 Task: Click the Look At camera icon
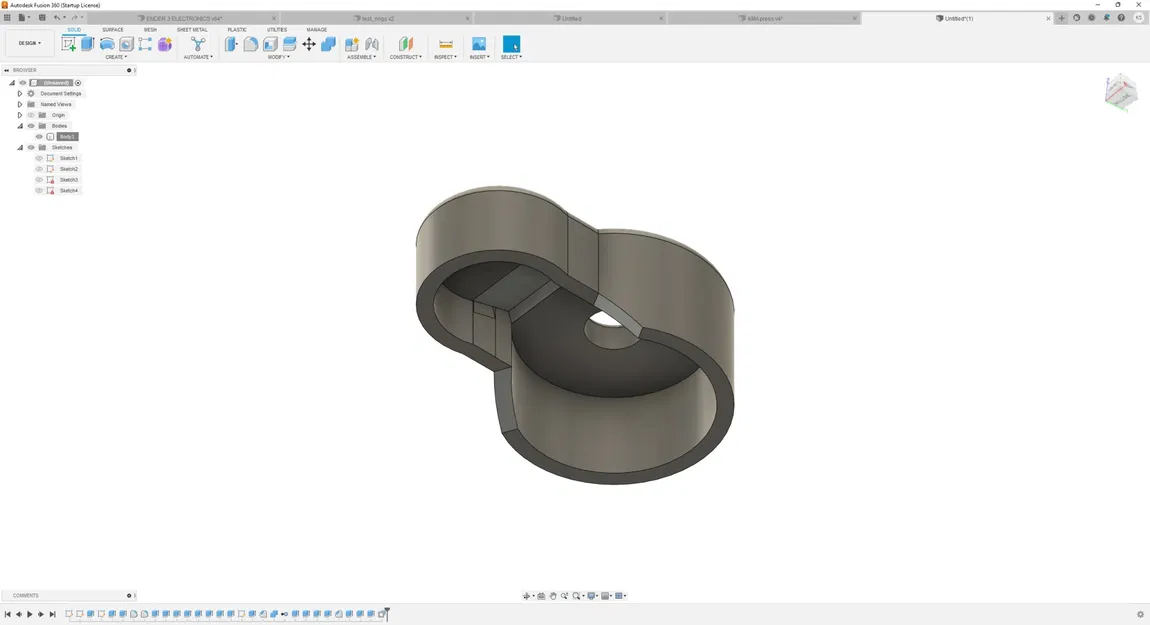pos(541,596)
